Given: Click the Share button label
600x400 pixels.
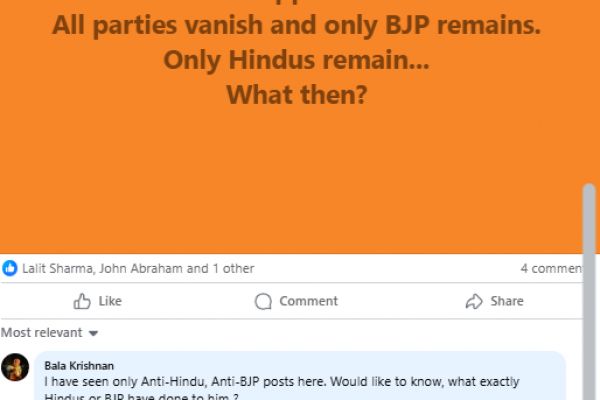Looking at the screenshot, I should [x=507, y=301].
